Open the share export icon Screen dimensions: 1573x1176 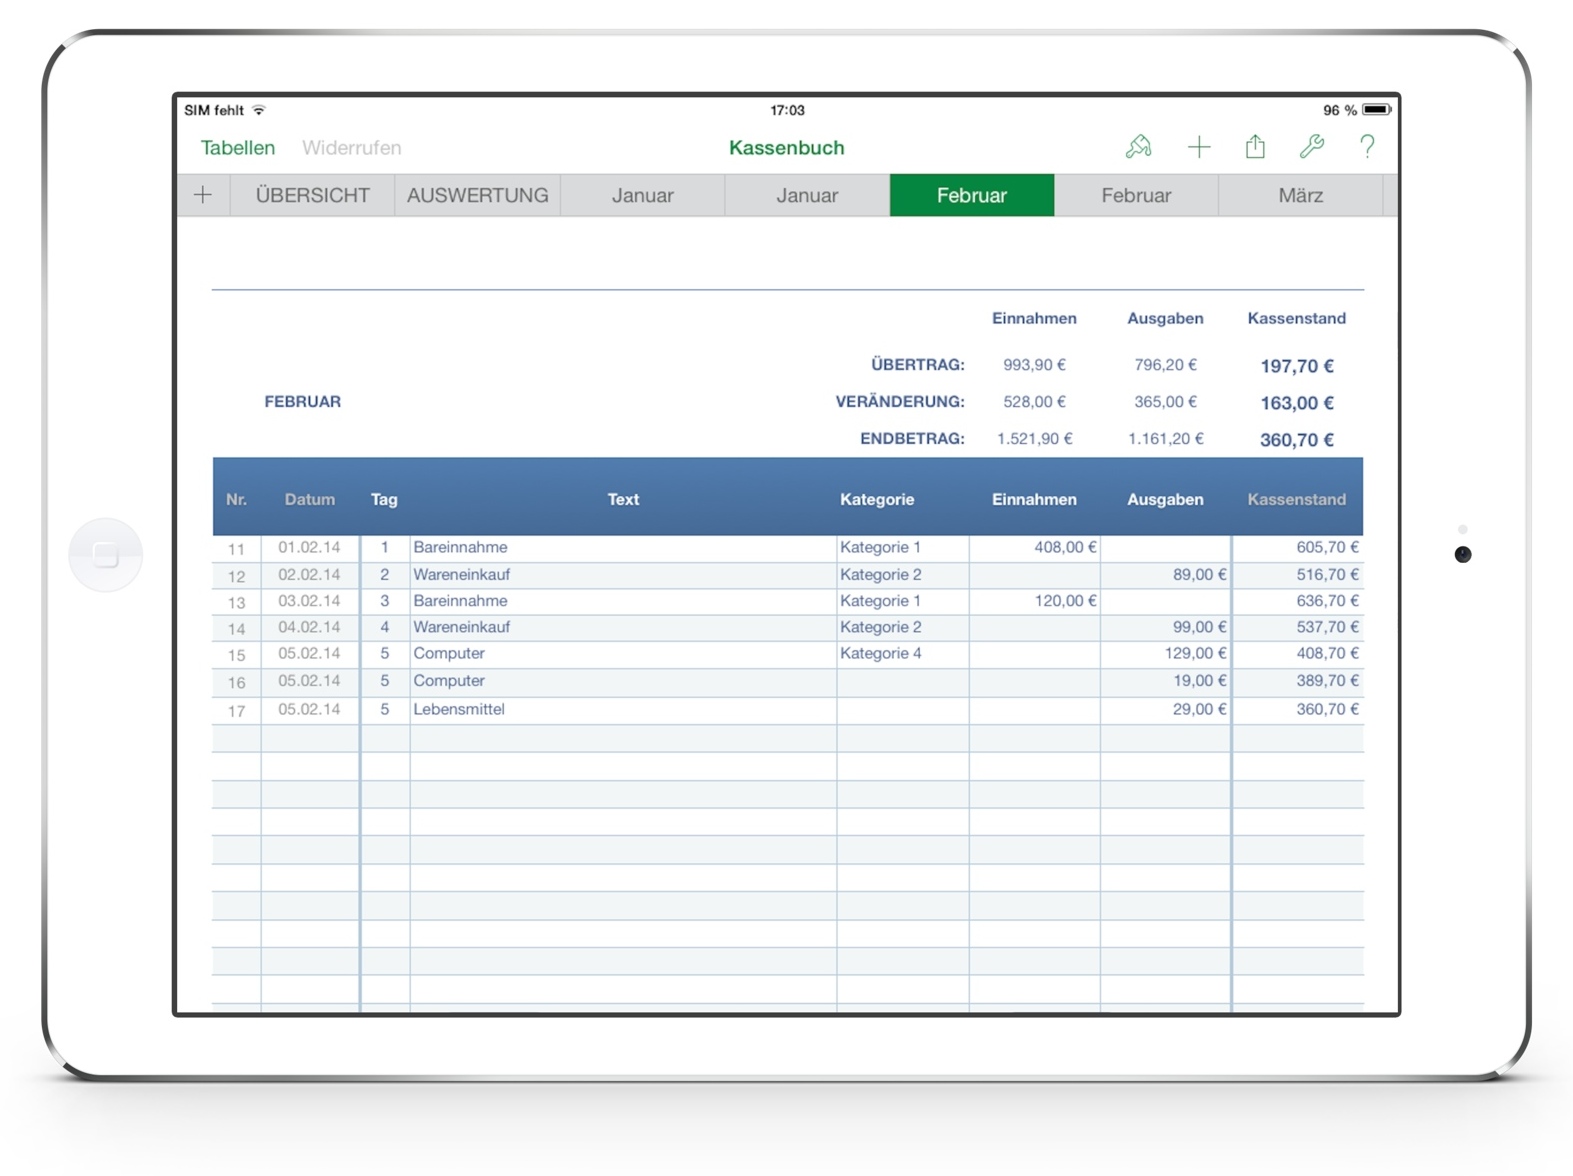1255,147
